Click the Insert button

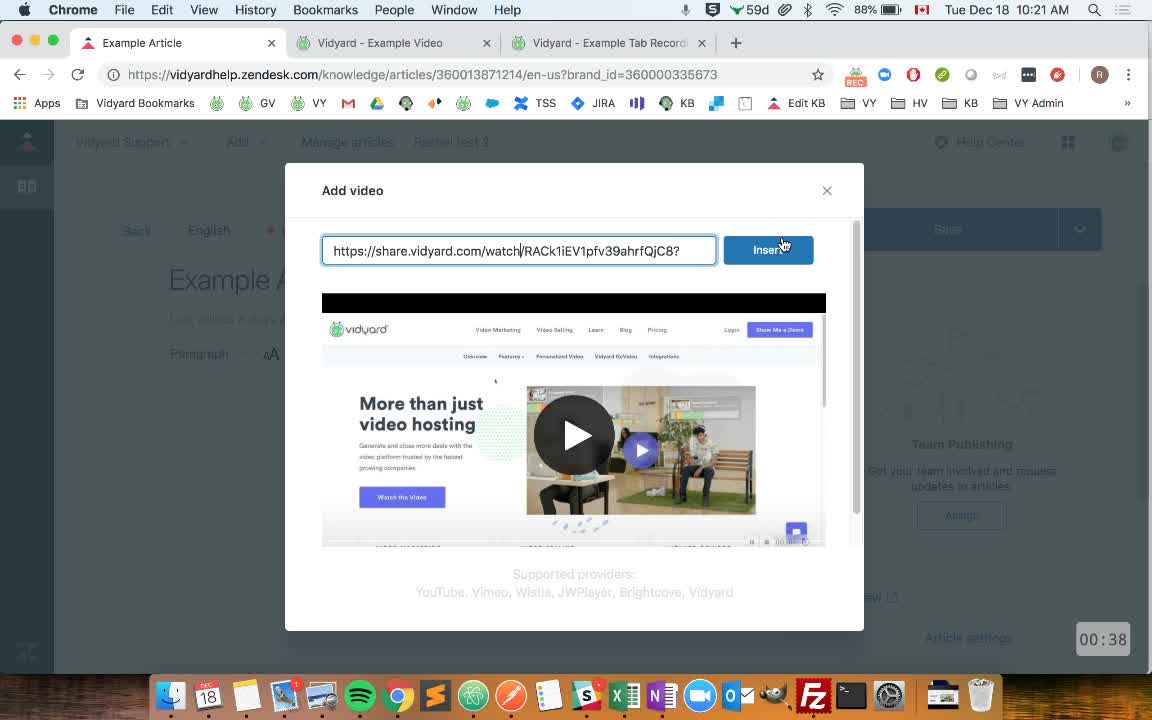(x=768, y=250)
